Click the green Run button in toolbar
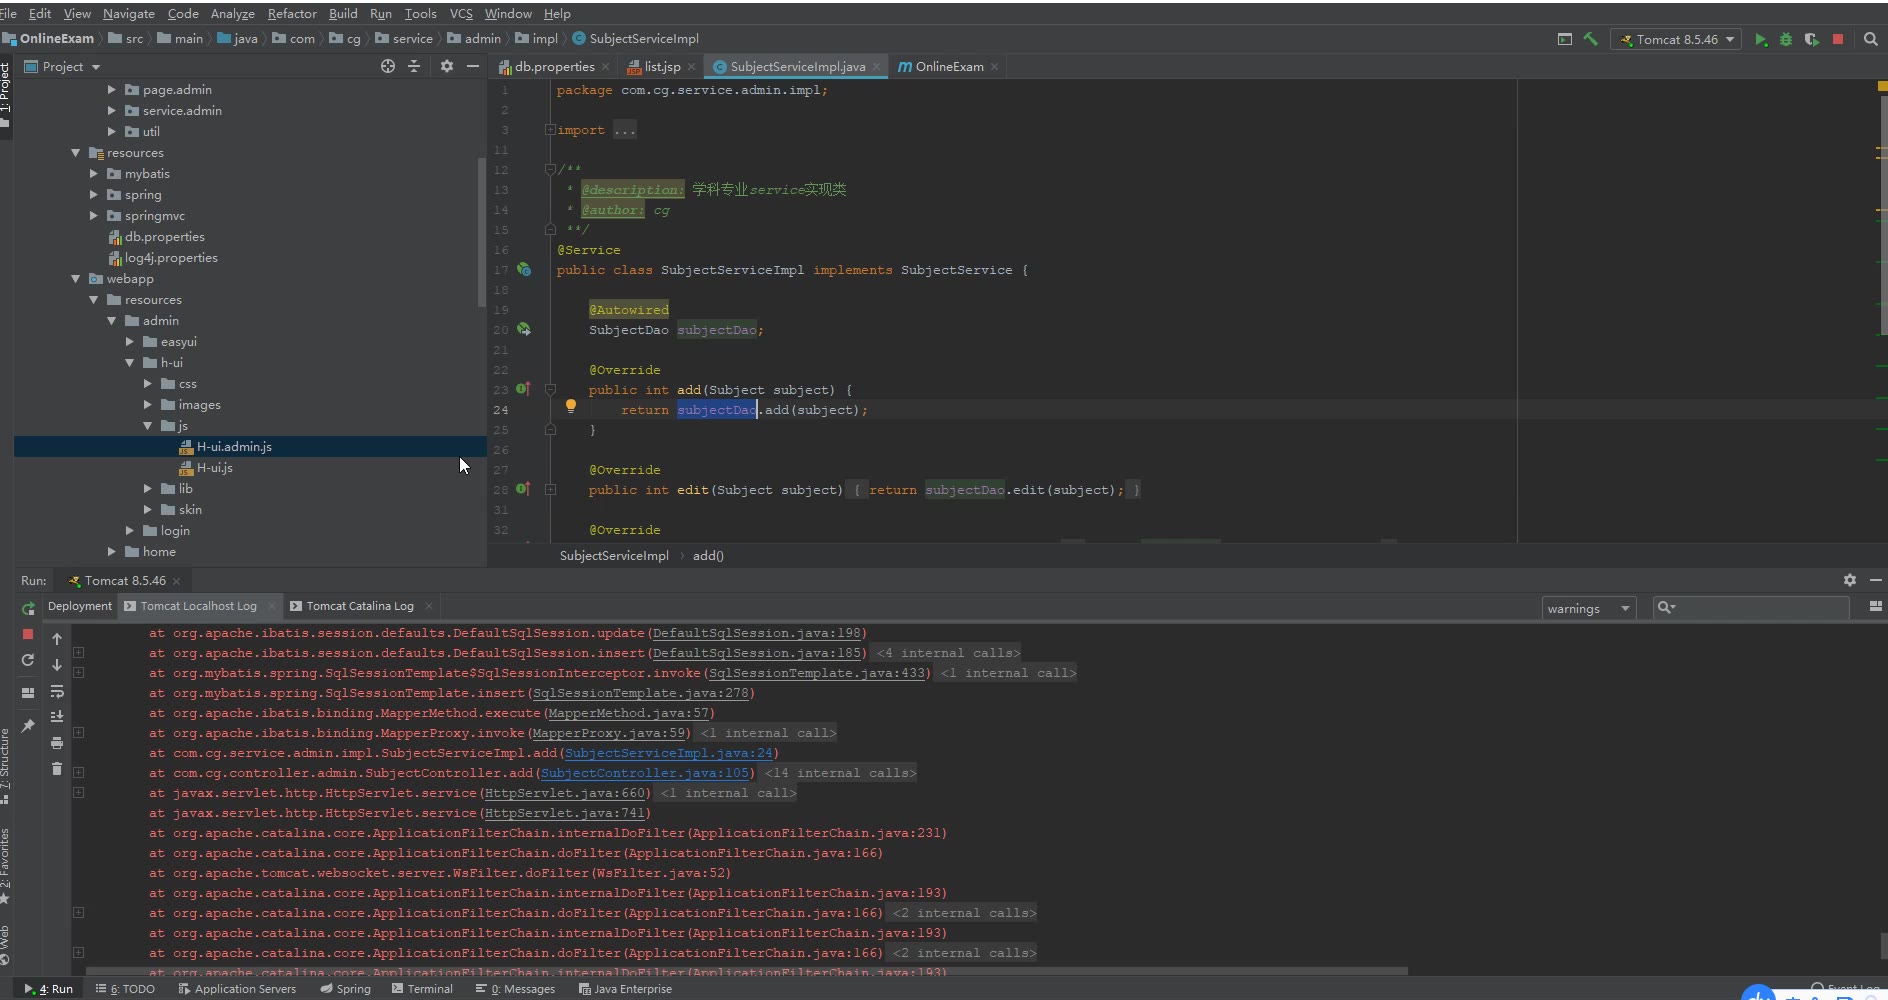Image resolution: width=1888 pixels, height=1000 pixels. point(1761,40)
